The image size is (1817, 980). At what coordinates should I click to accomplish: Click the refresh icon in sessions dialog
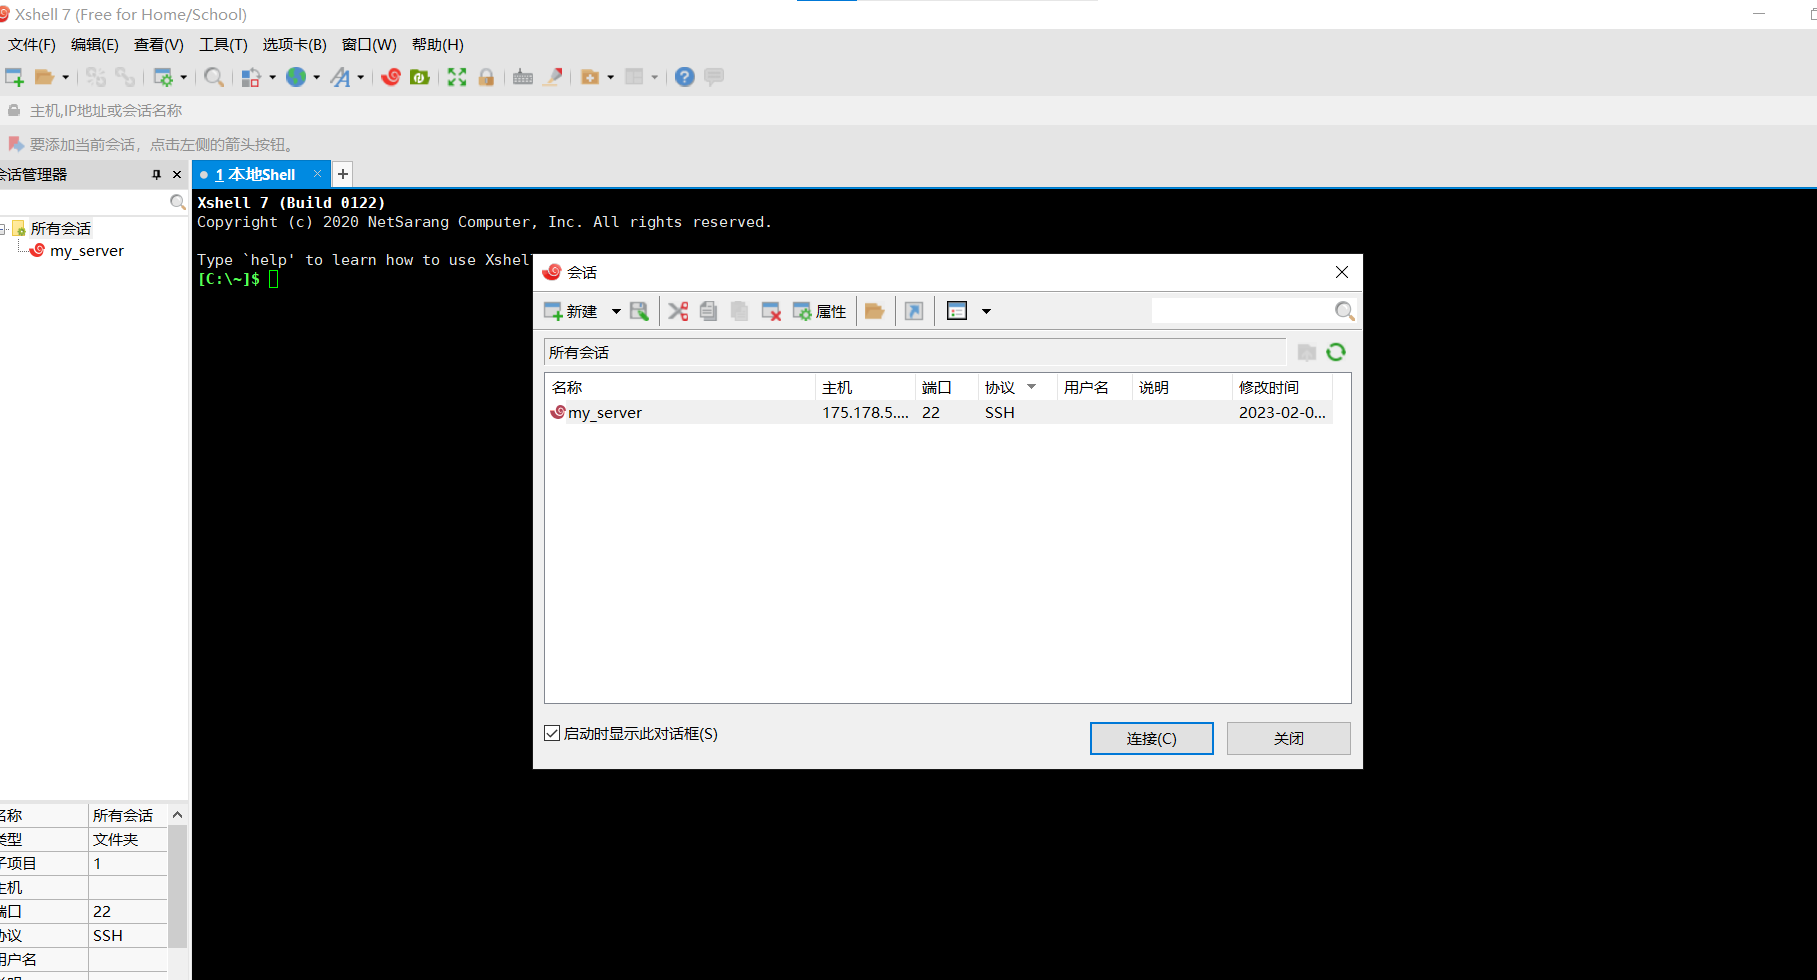[1336, 352]
